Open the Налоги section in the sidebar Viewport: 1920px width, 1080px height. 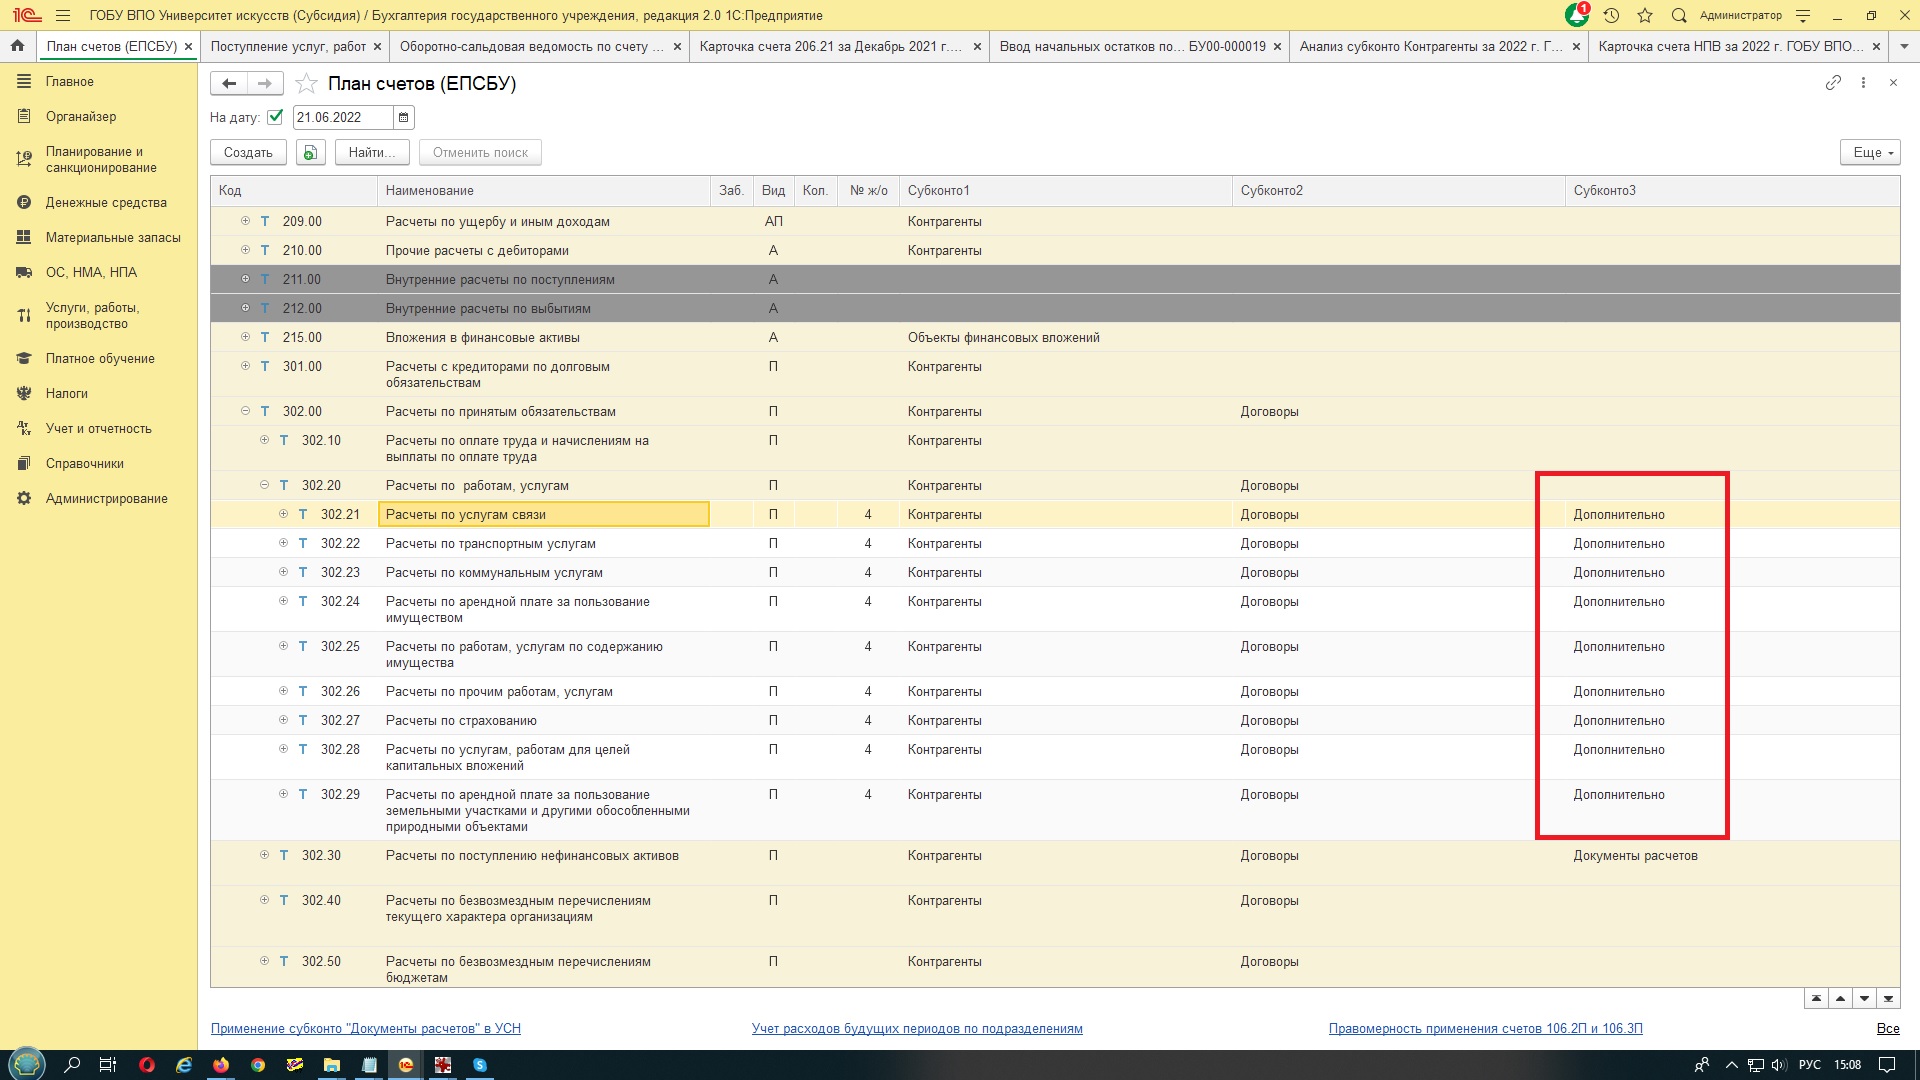67,394
